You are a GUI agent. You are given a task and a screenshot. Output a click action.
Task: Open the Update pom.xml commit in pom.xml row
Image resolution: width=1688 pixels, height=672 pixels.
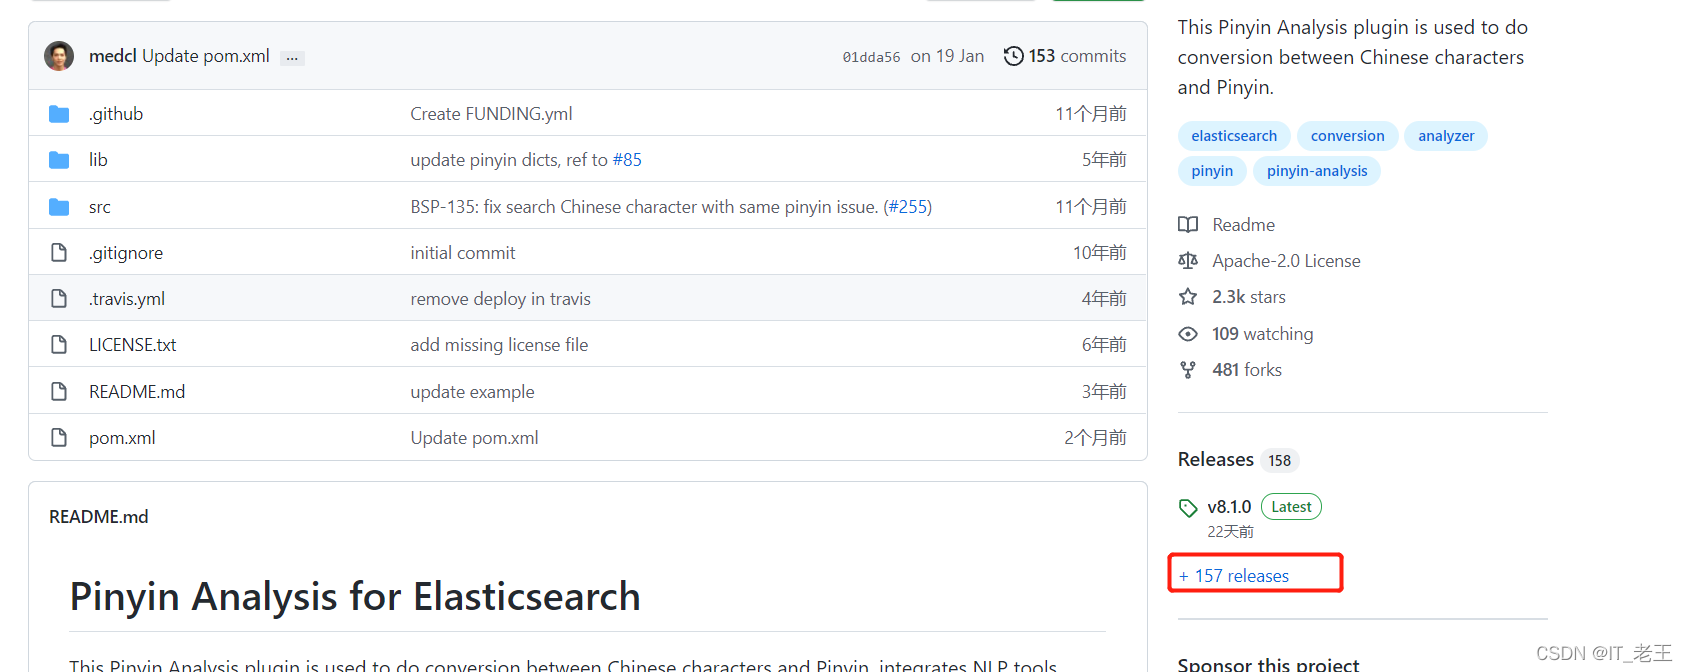click(474, 438)
